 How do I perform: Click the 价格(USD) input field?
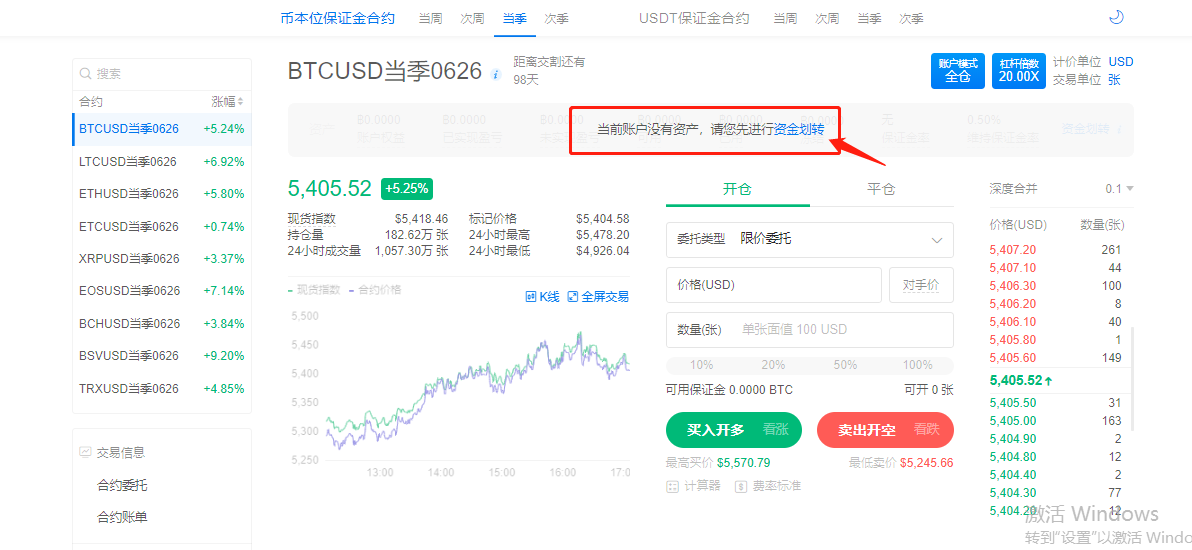pos(773,285)
